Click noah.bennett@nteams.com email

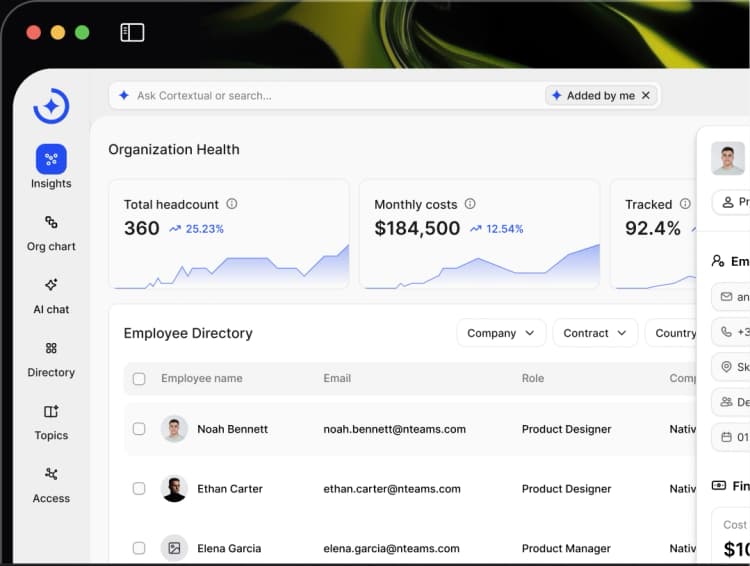click(395, 429)
